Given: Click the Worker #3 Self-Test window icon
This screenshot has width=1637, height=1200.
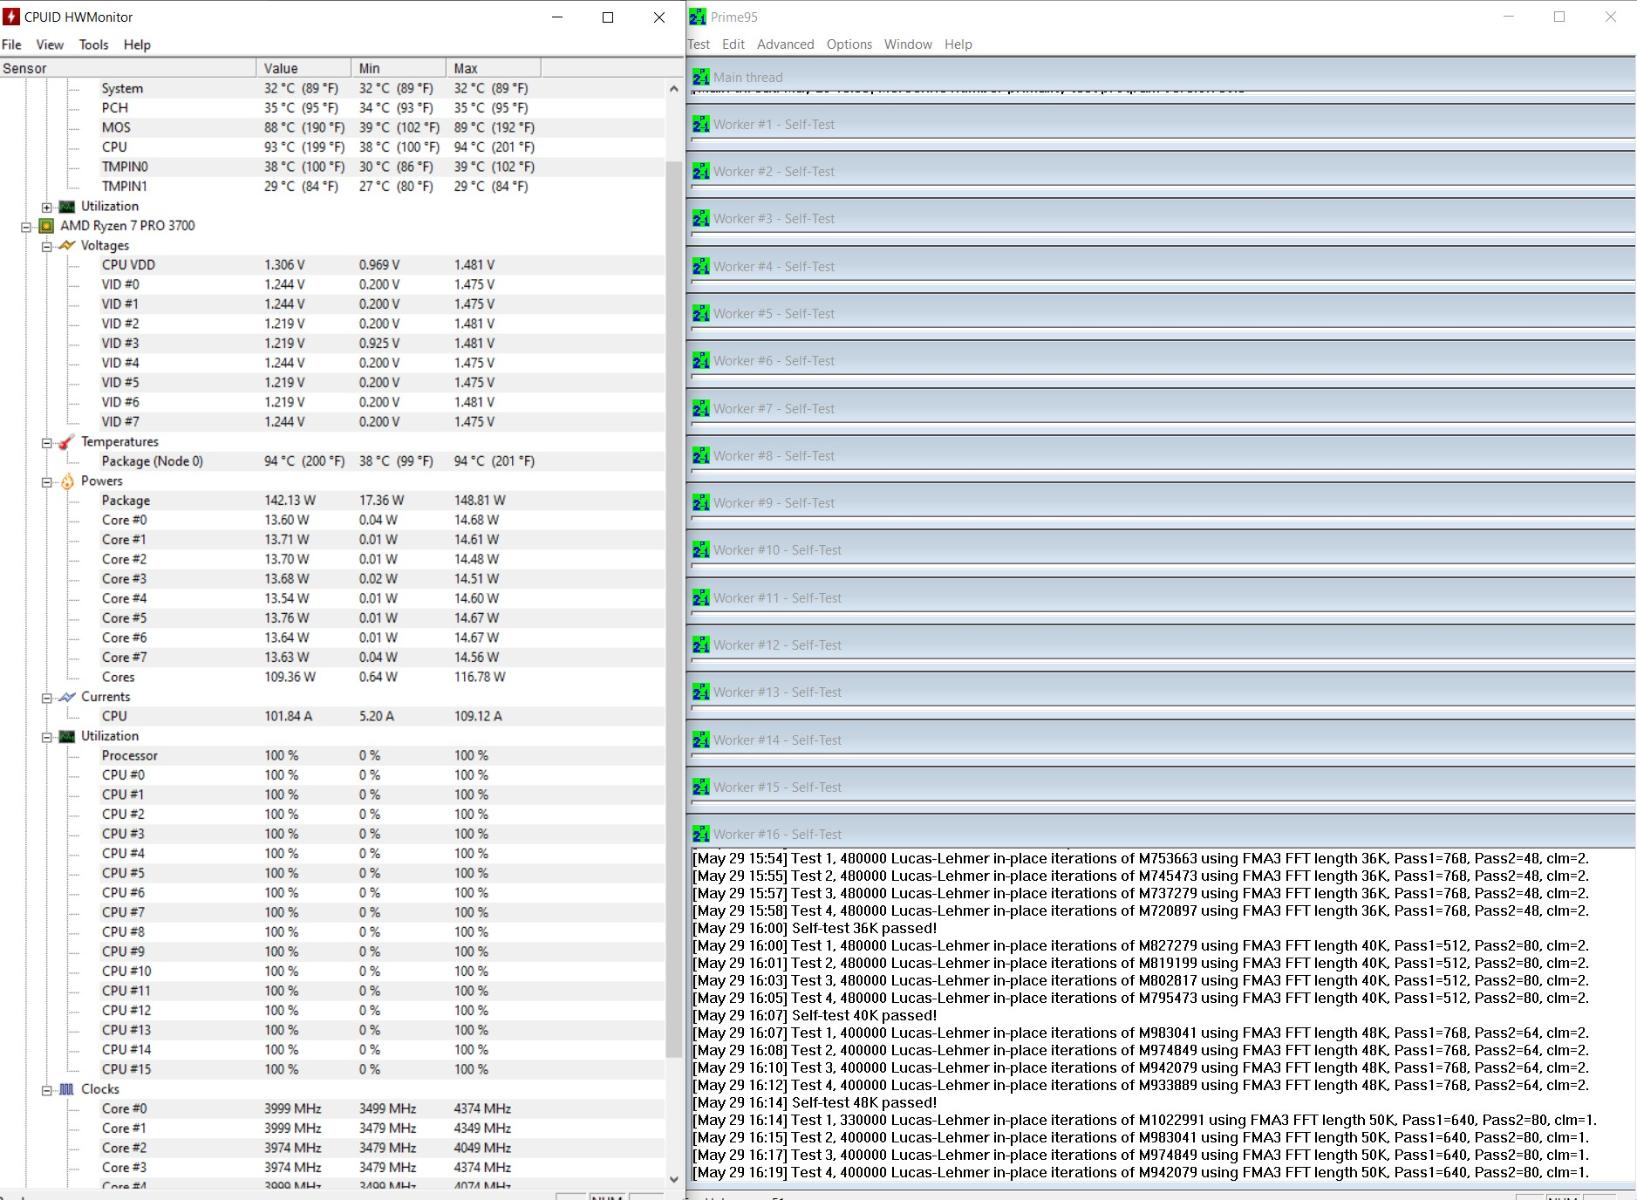Looking at the screenshot, I should pyautogui.click(x=701, y=218).
